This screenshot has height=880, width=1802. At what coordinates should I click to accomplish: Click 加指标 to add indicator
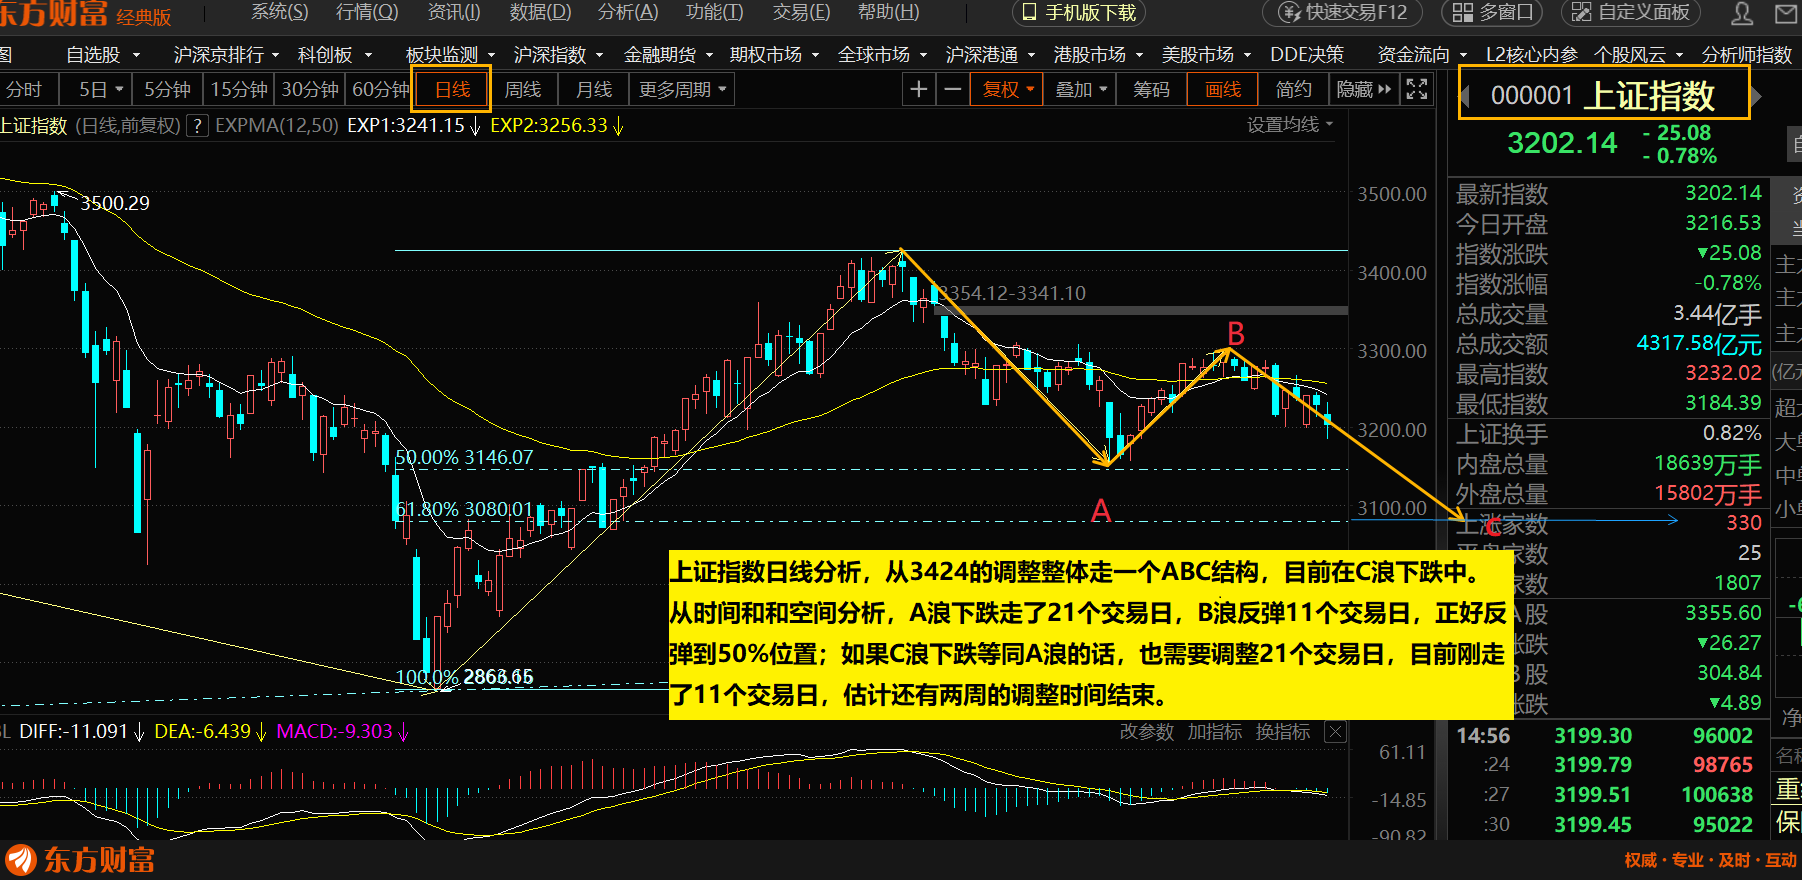tap(1214, 732)
